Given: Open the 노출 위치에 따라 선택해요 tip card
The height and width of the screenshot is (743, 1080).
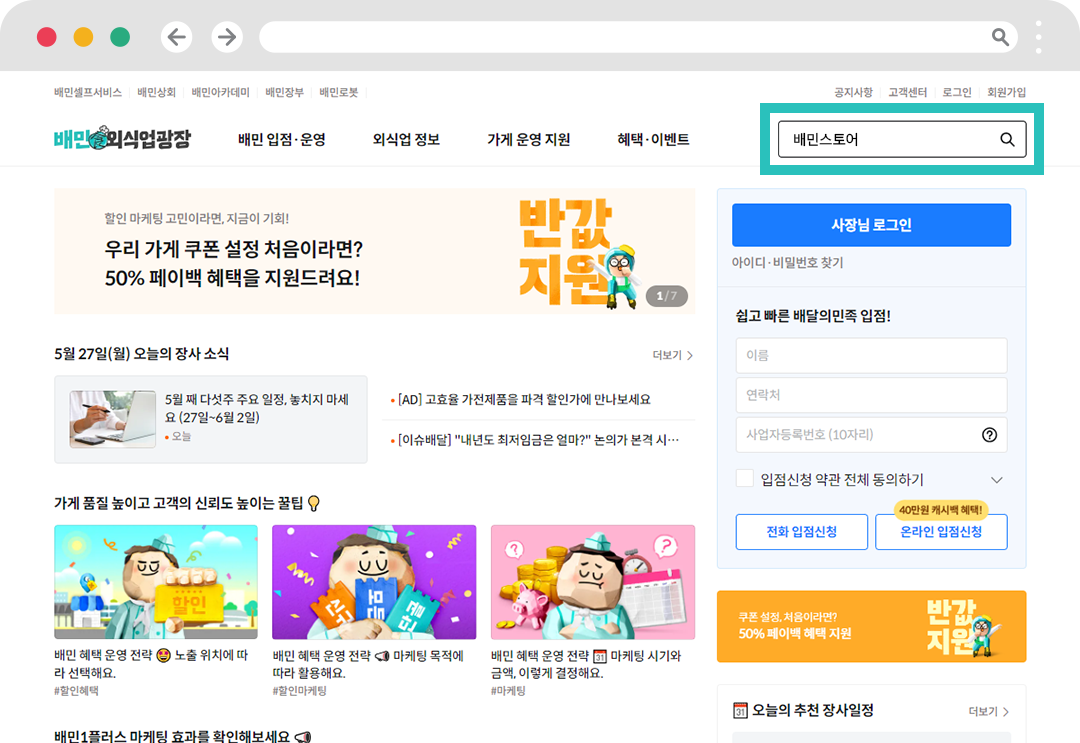Looking at the screenshot, I should 156,611.
